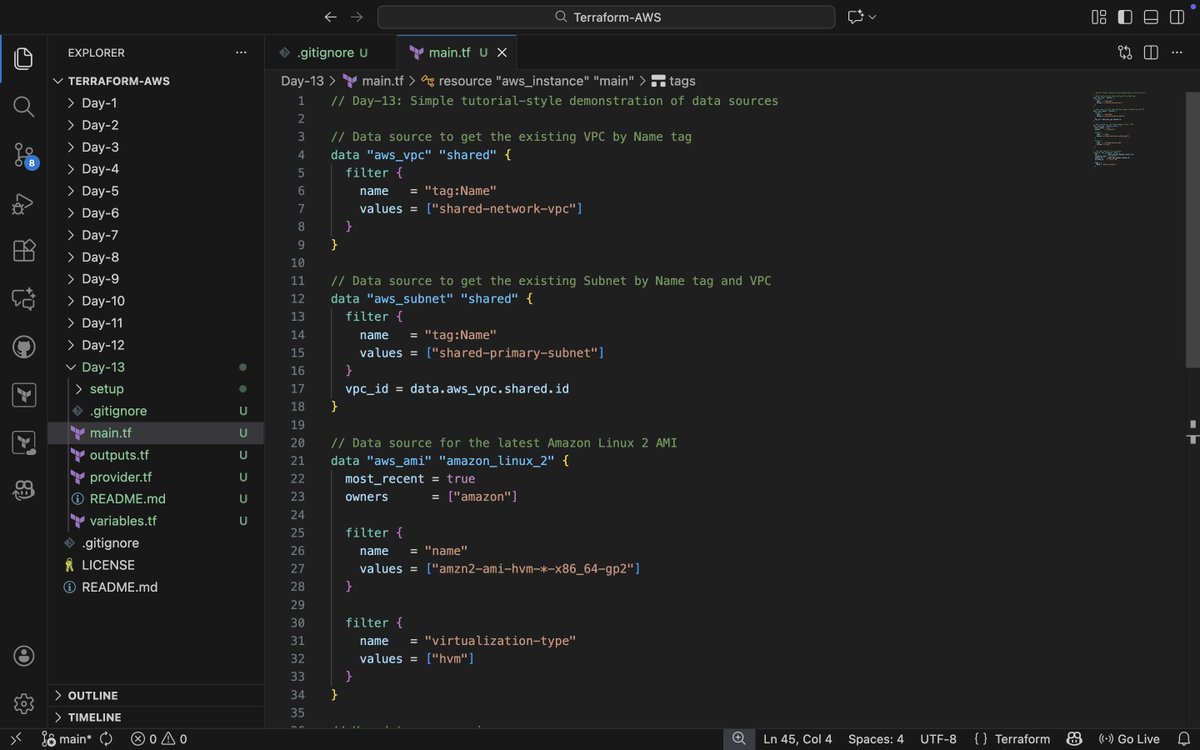Go forward using the title bar arrow

(357, 17)
